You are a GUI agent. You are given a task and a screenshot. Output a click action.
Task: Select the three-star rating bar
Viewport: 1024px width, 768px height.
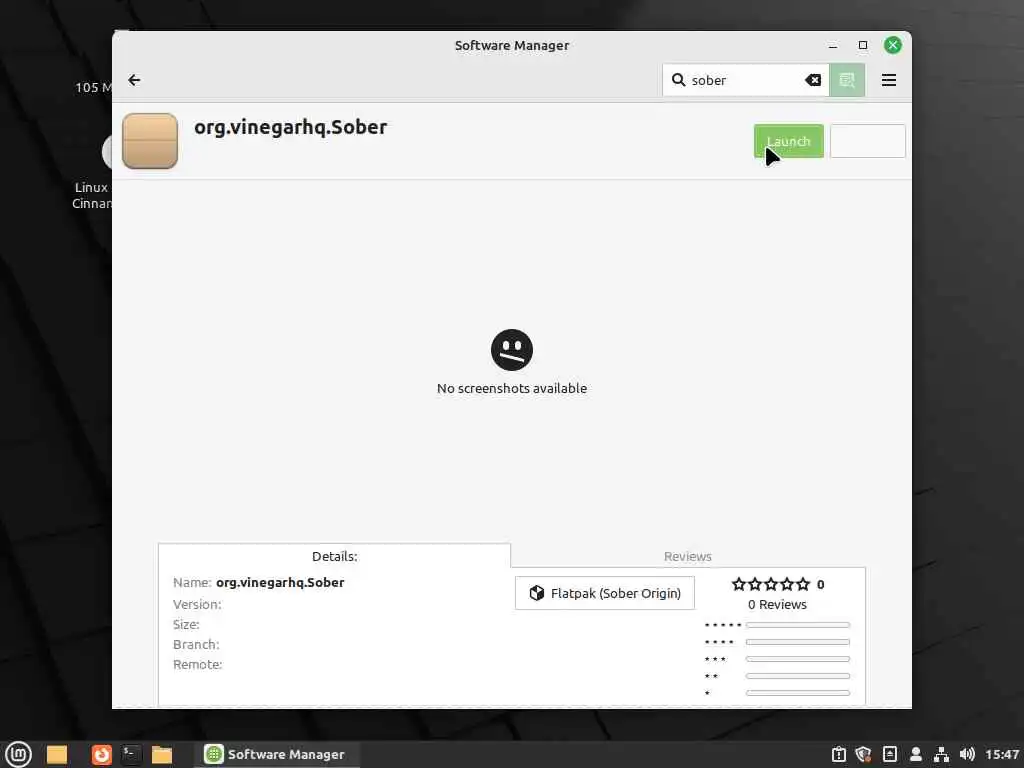[797, 659]
